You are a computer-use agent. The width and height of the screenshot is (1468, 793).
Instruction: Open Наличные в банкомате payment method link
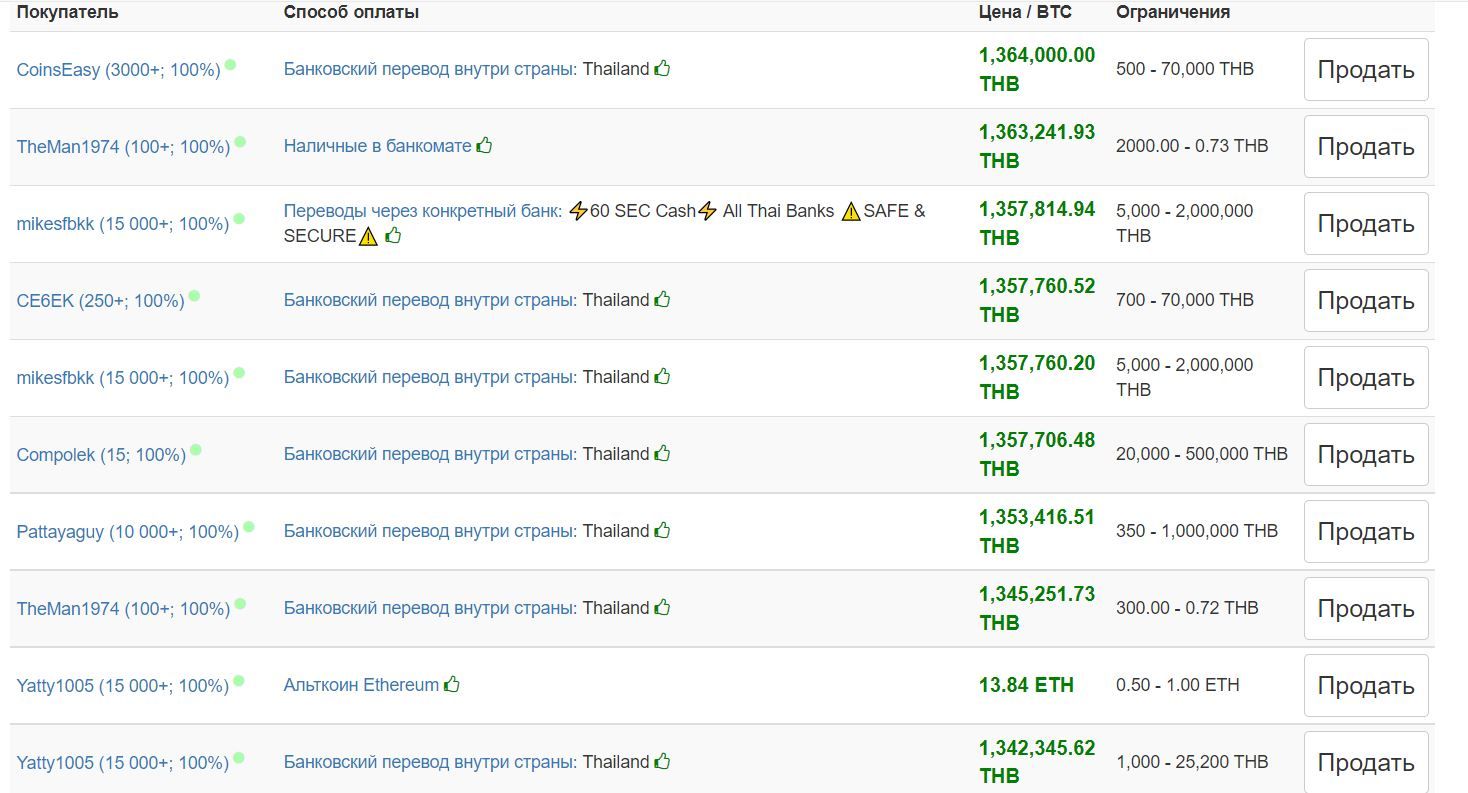coord(377,146)
